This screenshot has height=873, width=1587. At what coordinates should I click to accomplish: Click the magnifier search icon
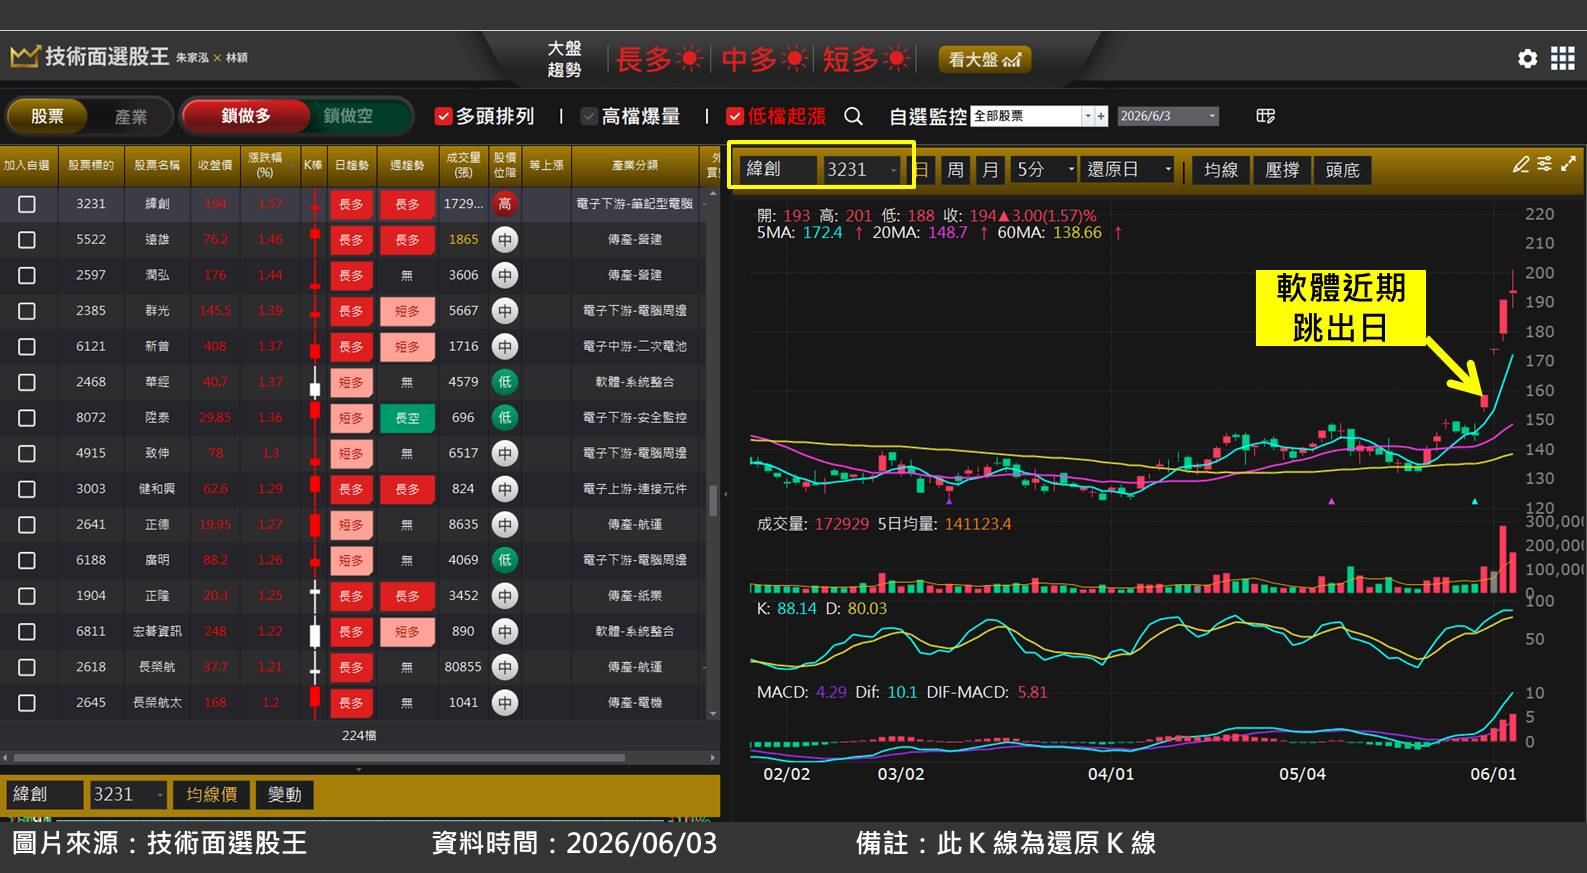pyautogui.click(x=853, y=116)
